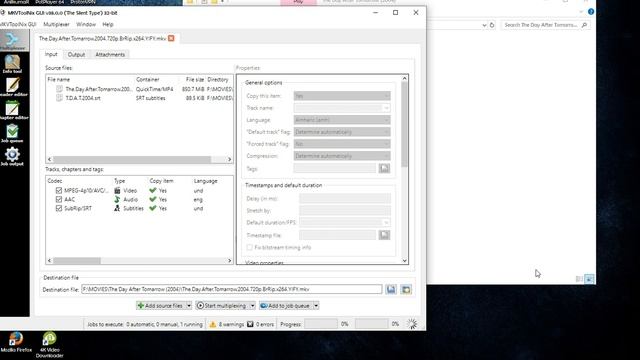Expand the Start multiplexing arrow menu
The width and height of the screenshot is (640, 360).
tap(252, 305)
